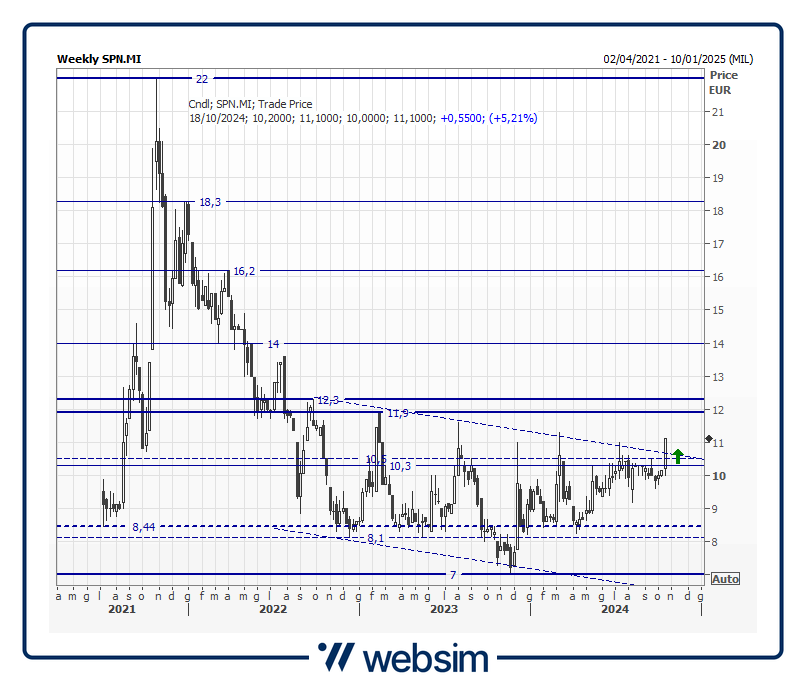Click the 16,2 price level label

244,271
